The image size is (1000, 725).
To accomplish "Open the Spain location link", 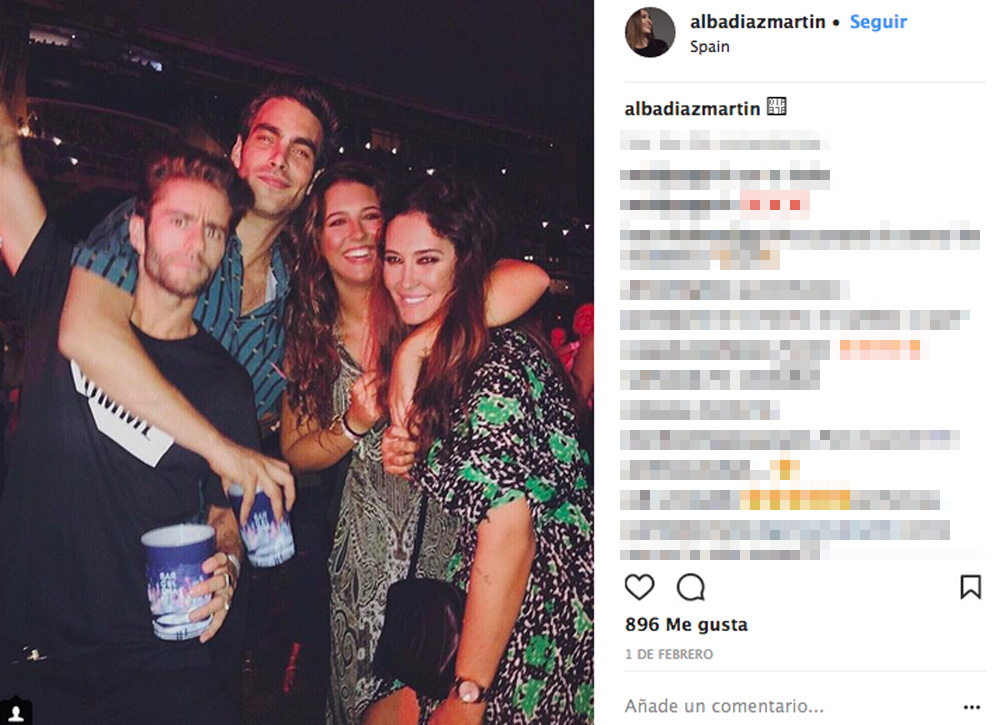I will click(x=709, y=47).
